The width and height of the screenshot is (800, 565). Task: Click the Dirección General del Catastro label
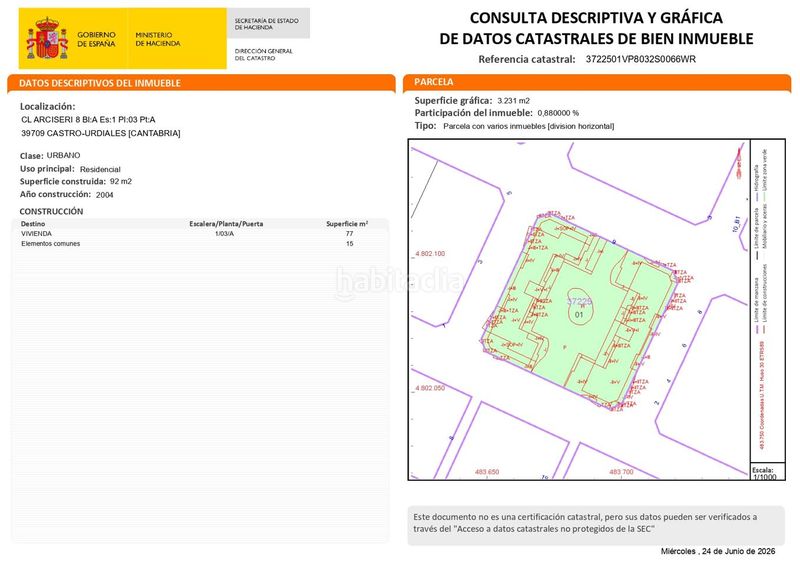pos(264,55)
